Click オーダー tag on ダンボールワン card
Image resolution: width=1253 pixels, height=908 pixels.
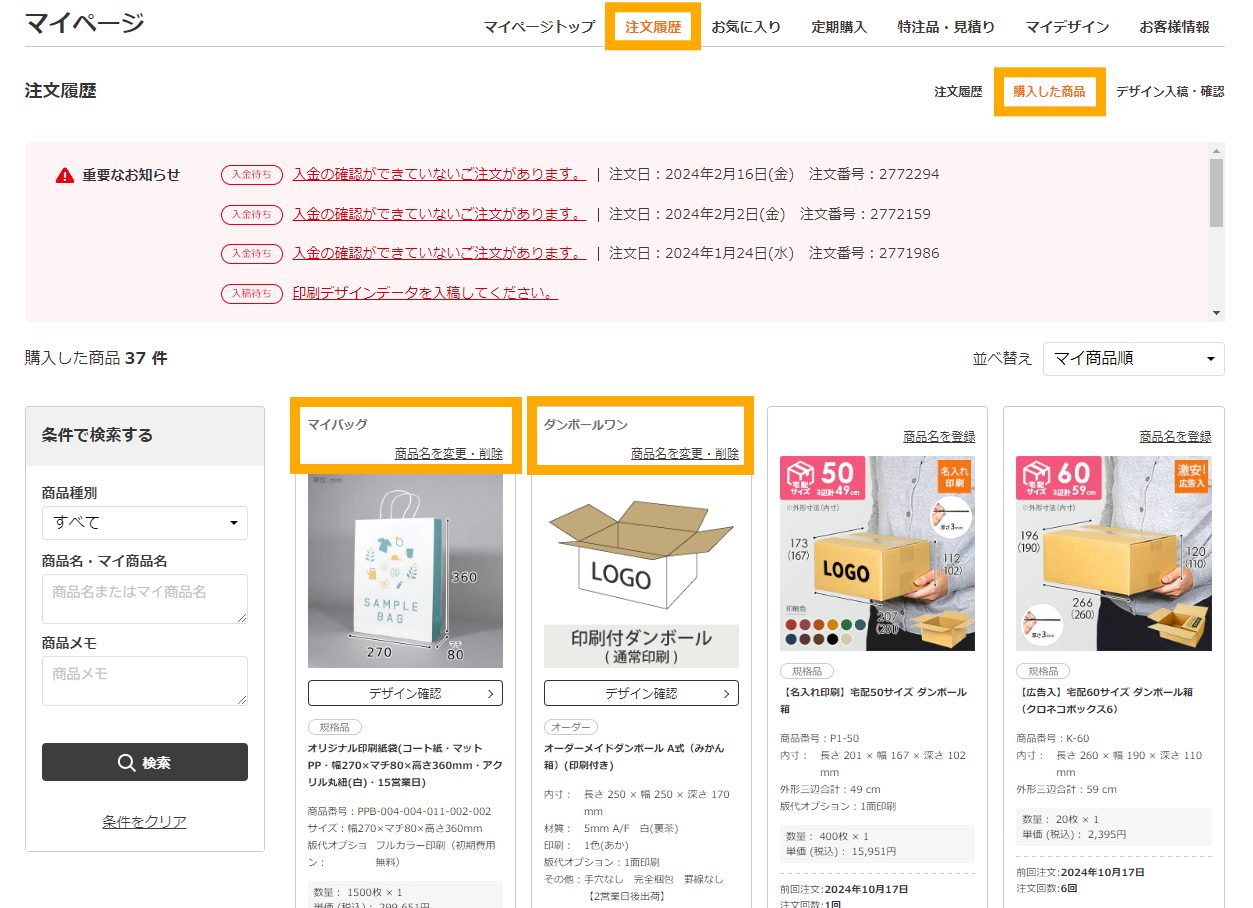click(x=571, y=727)
